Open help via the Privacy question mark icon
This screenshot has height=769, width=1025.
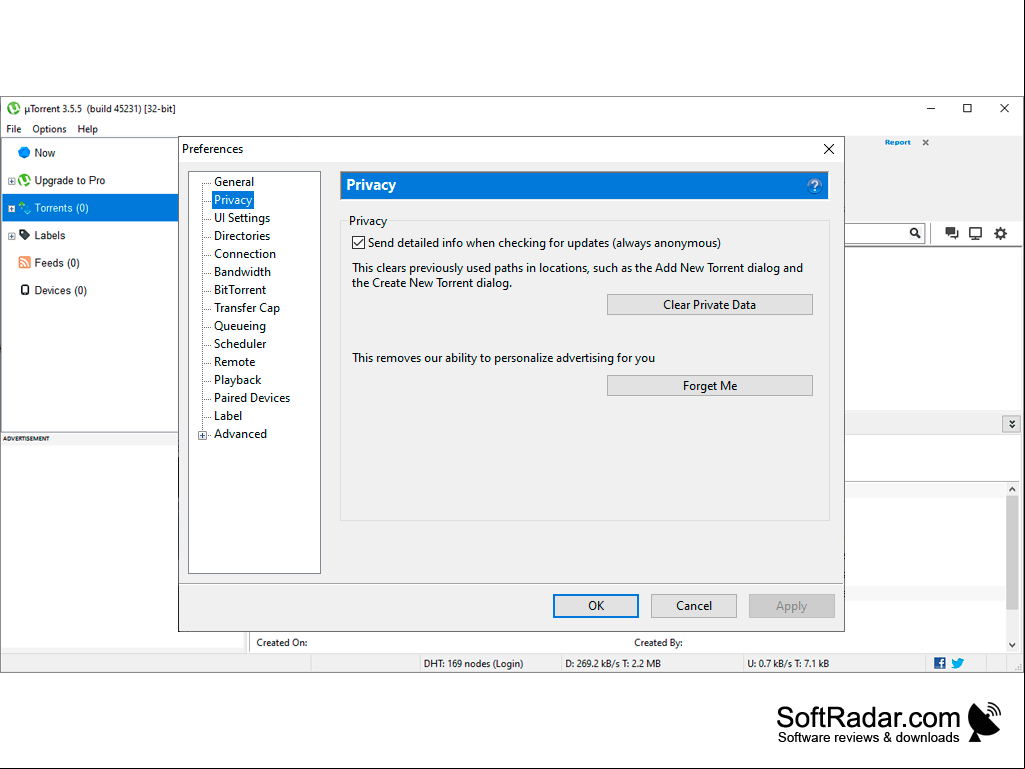(x=814, y=186)
